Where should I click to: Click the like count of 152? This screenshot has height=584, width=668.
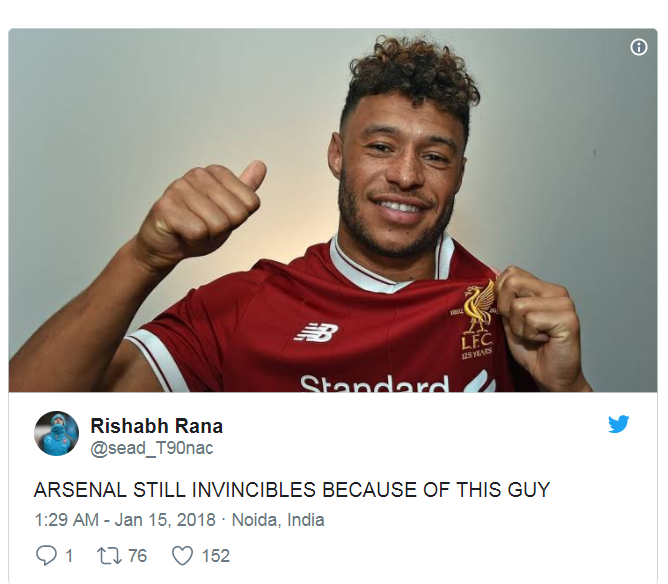click(x=215, y=556)
